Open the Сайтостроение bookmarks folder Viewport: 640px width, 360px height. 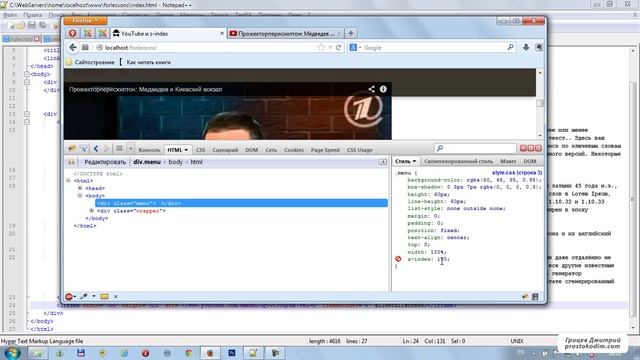[x=90, y=62]
